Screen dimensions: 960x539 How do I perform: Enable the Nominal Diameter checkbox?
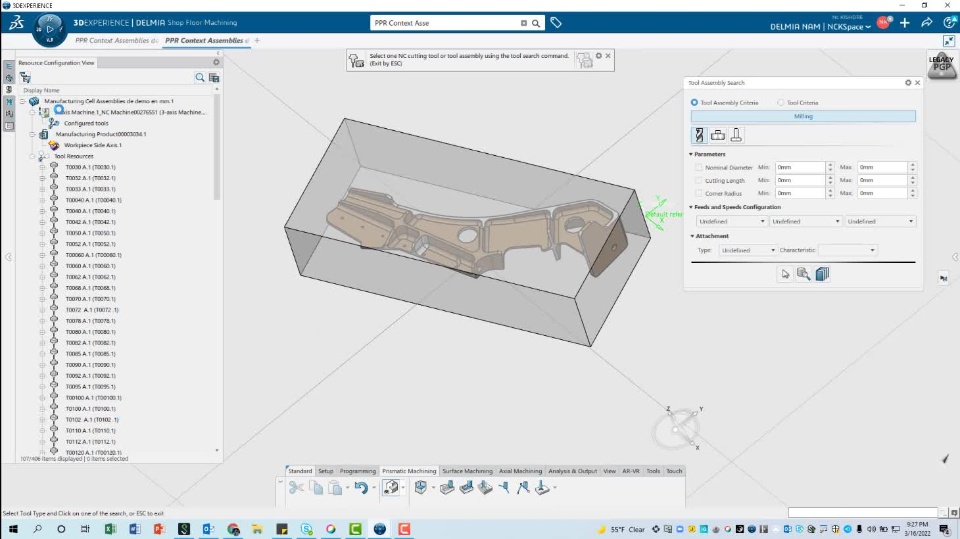(698, 167)
